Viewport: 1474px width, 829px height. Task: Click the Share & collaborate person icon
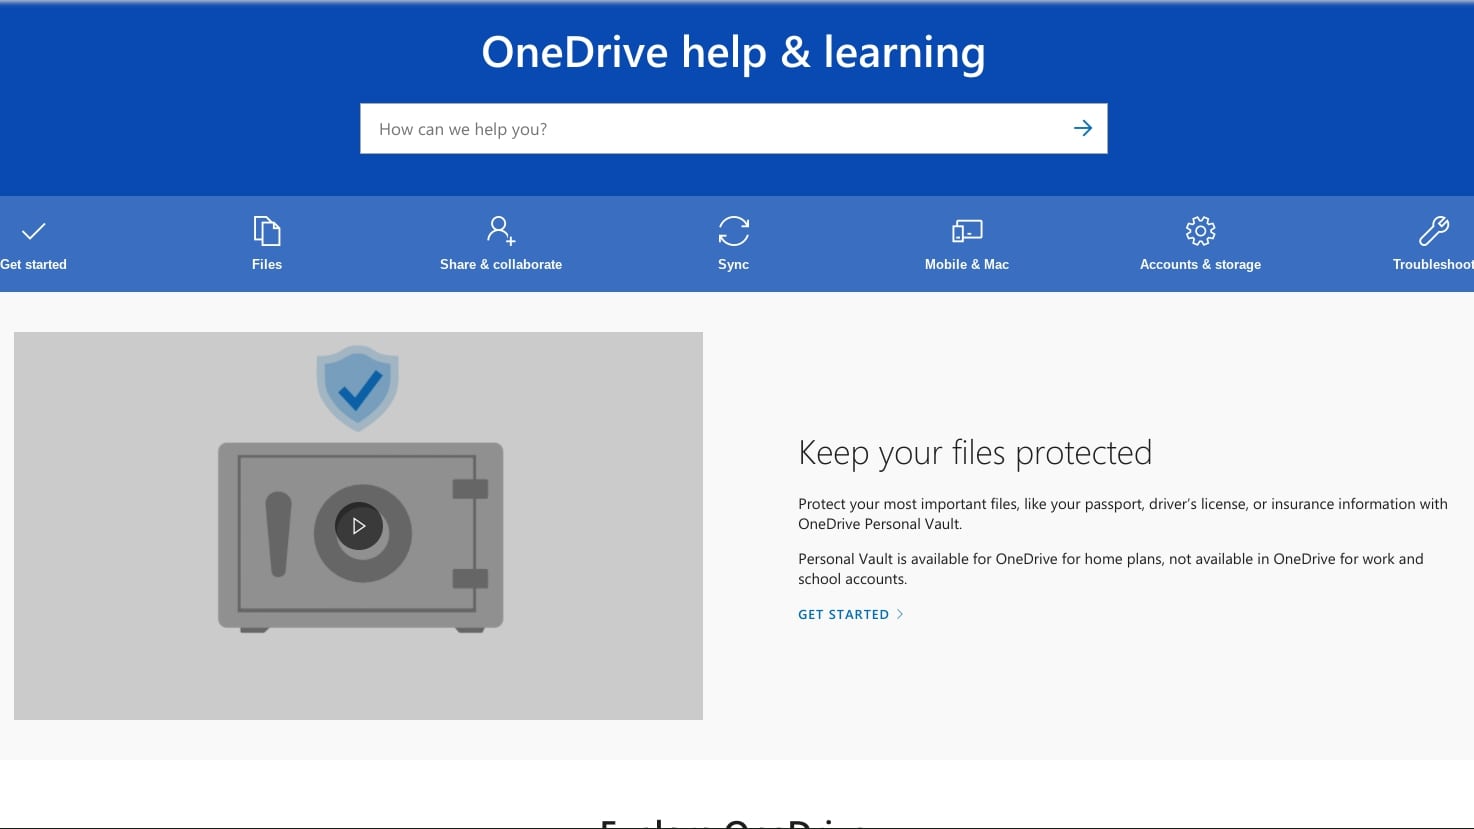[501, 231]
